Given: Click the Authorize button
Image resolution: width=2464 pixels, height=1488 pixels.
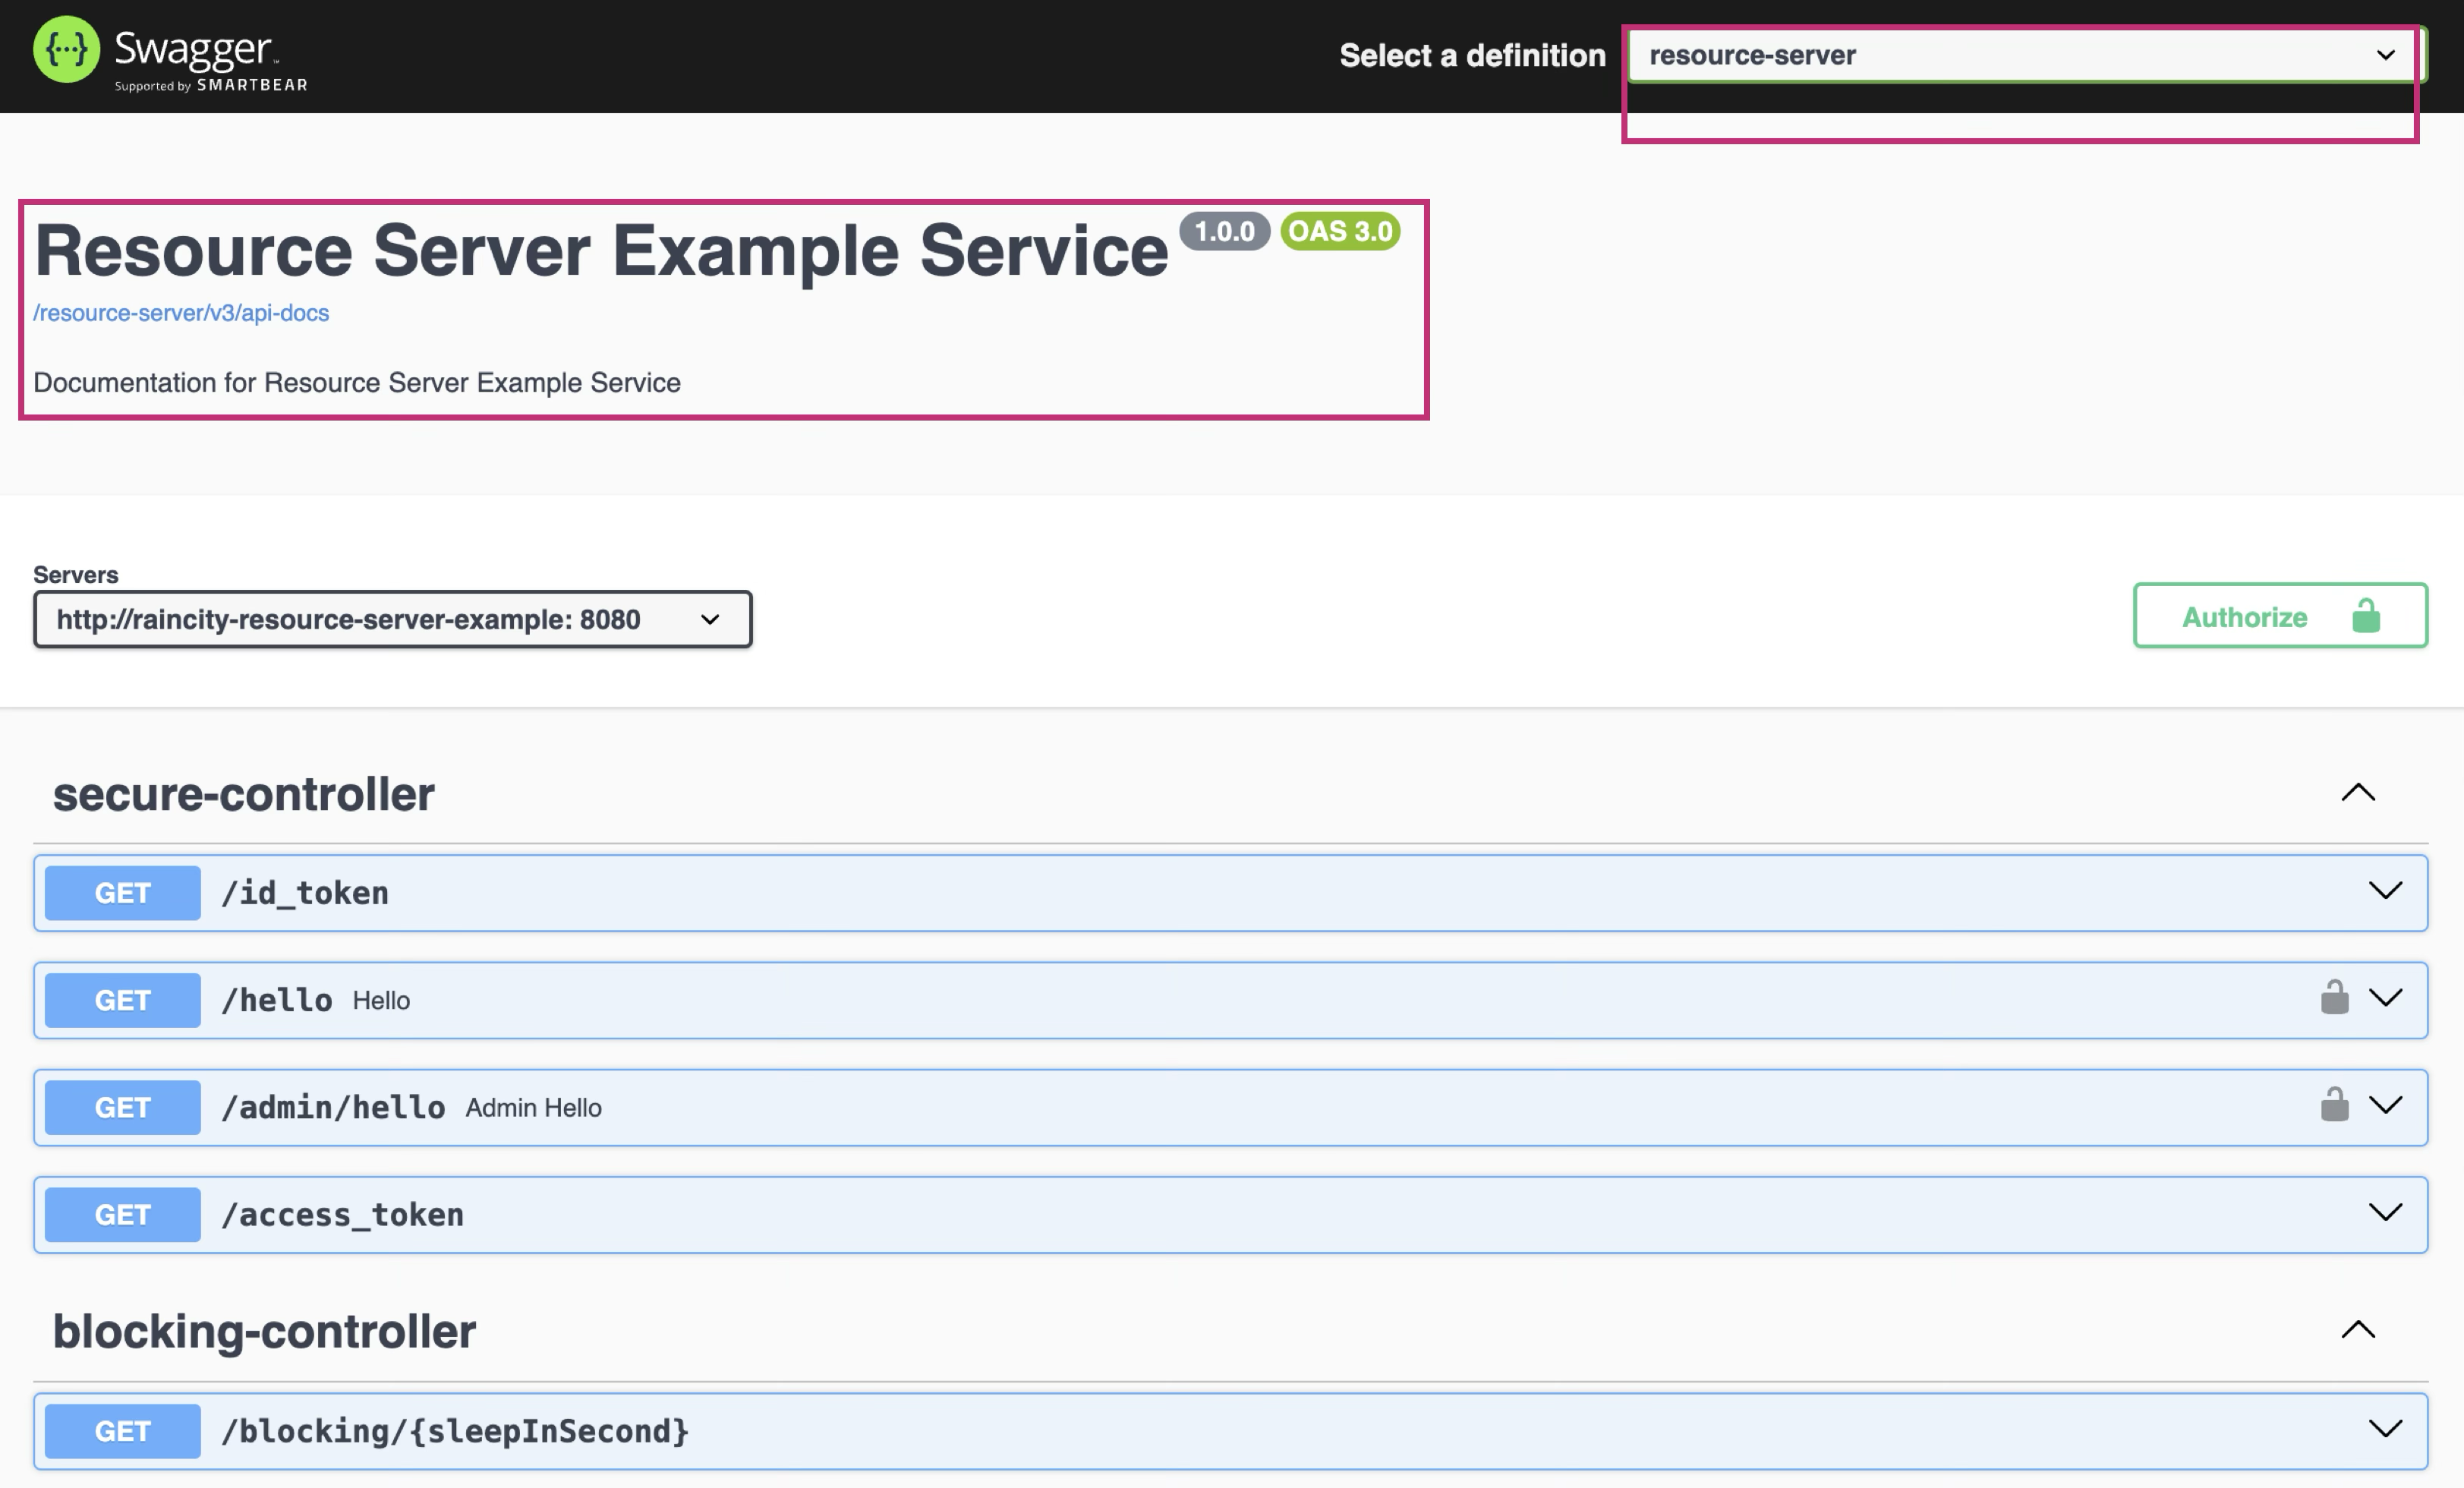Looking at the screenshot, I should tap(2280, 616).
